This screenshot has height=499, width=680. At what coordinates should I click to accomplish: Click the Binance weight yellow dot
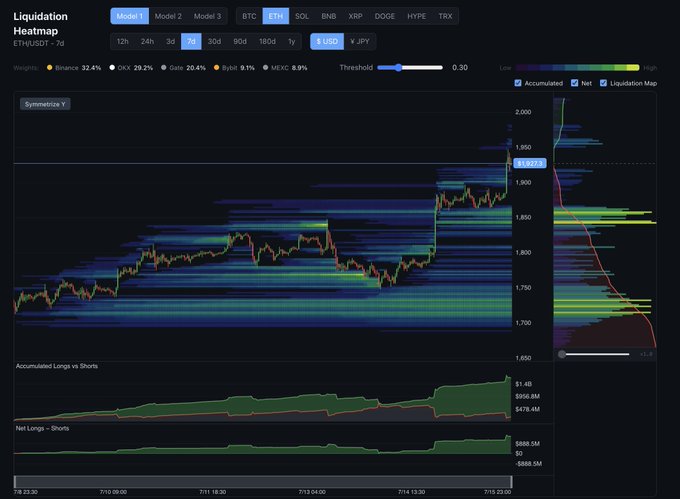pyautogui.click(x=49, y=67)
